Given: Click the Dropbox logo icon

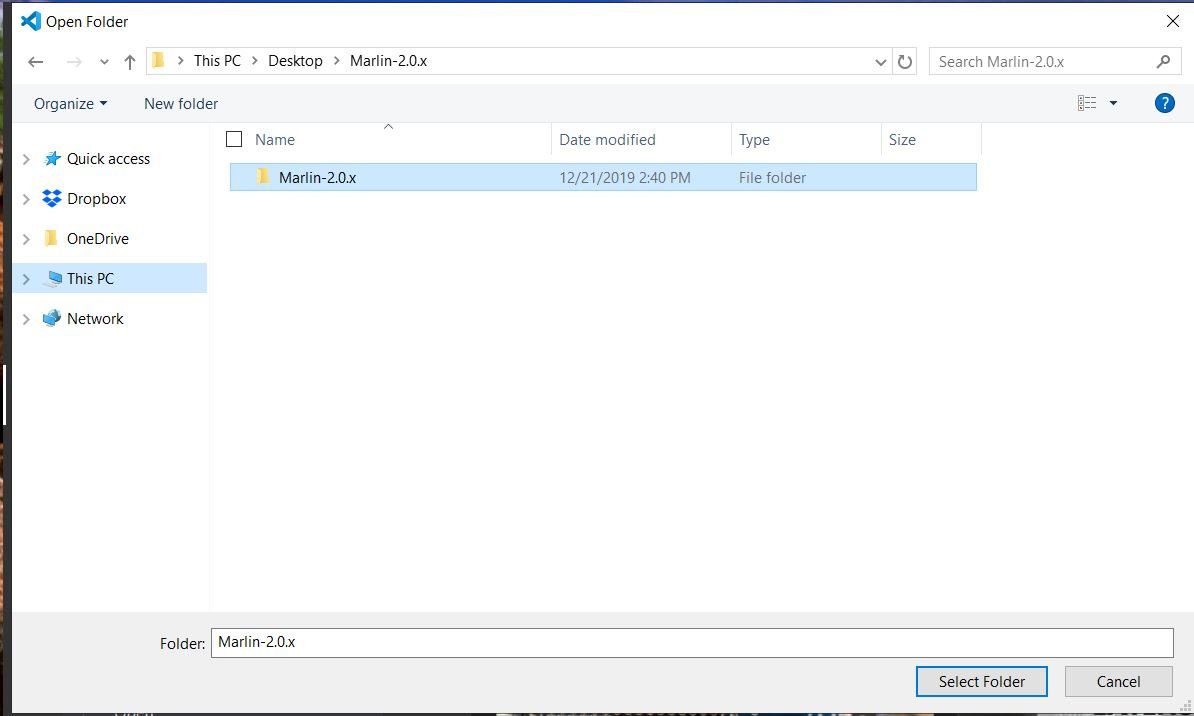Looking at the screenshot, I should [52, 198].
